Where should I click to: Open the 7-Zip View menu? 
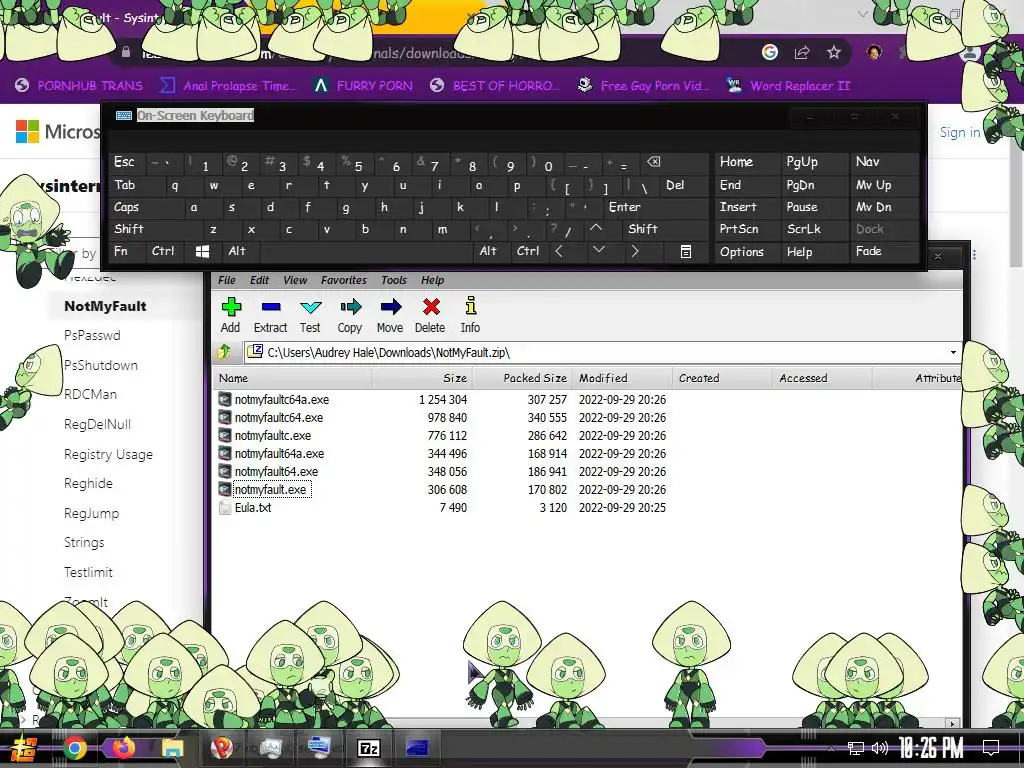tap(295, 280)
